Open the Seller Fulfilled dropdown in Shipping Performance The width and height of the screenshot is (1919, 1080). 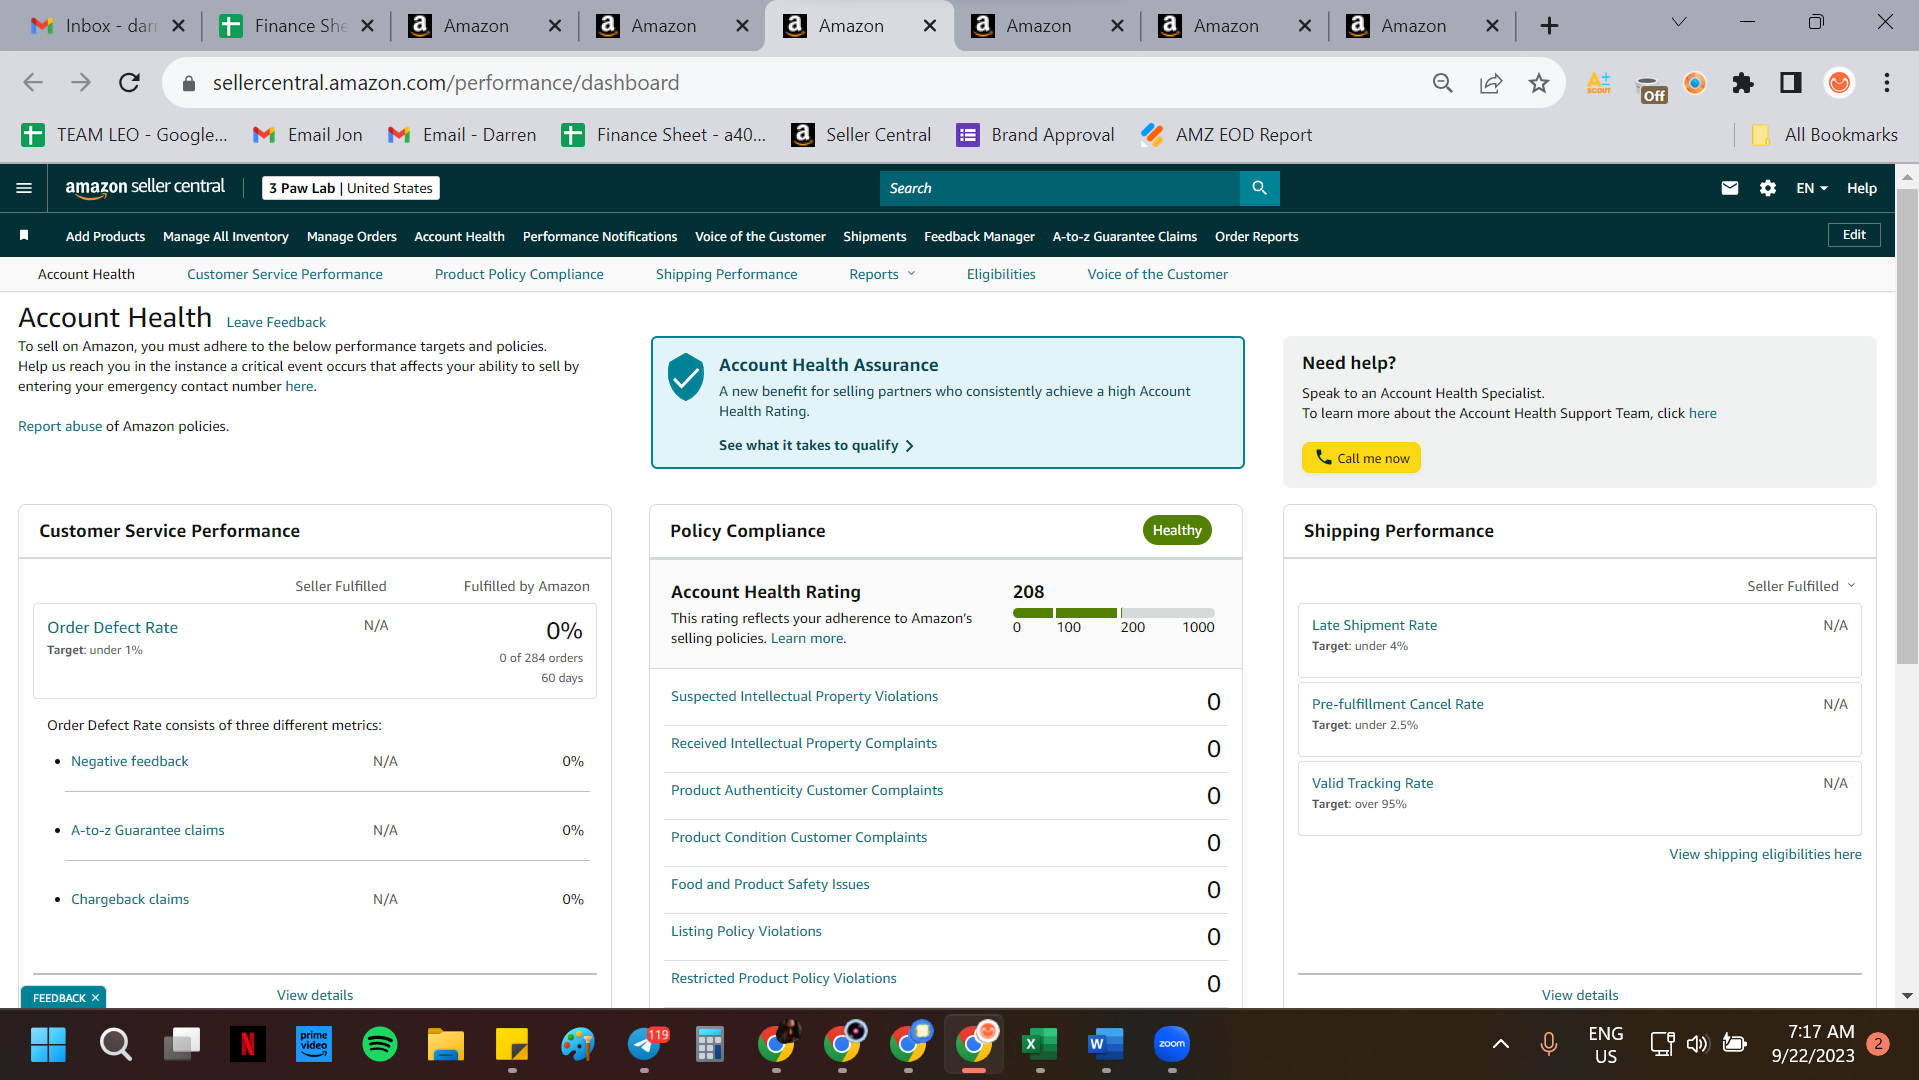(x=1801, y=586)
